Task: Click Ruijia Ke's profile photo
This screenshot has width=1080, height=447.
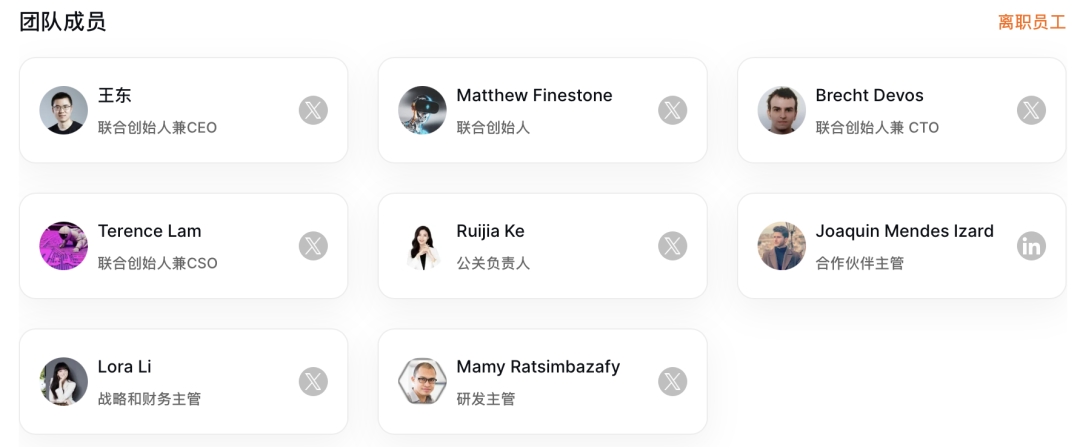Action: 422,246
